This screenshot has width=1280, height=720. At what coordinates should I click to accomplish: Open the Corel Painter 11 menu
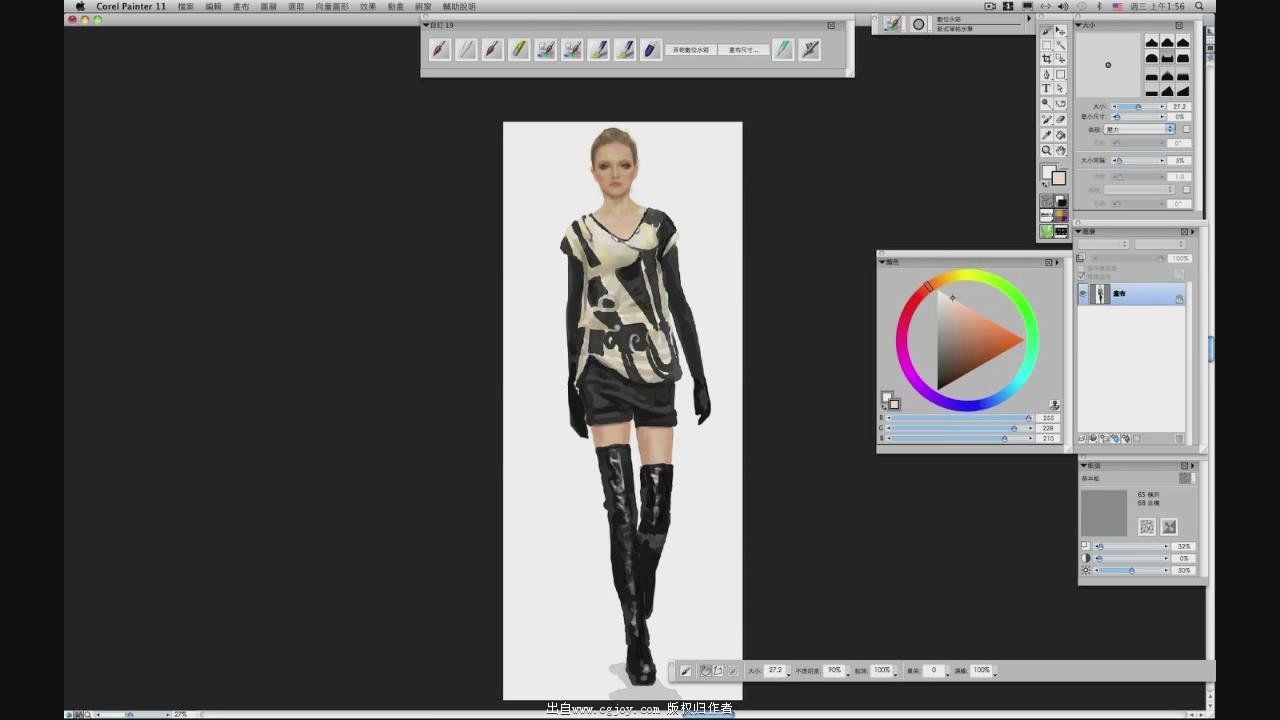tap(131, 6)
